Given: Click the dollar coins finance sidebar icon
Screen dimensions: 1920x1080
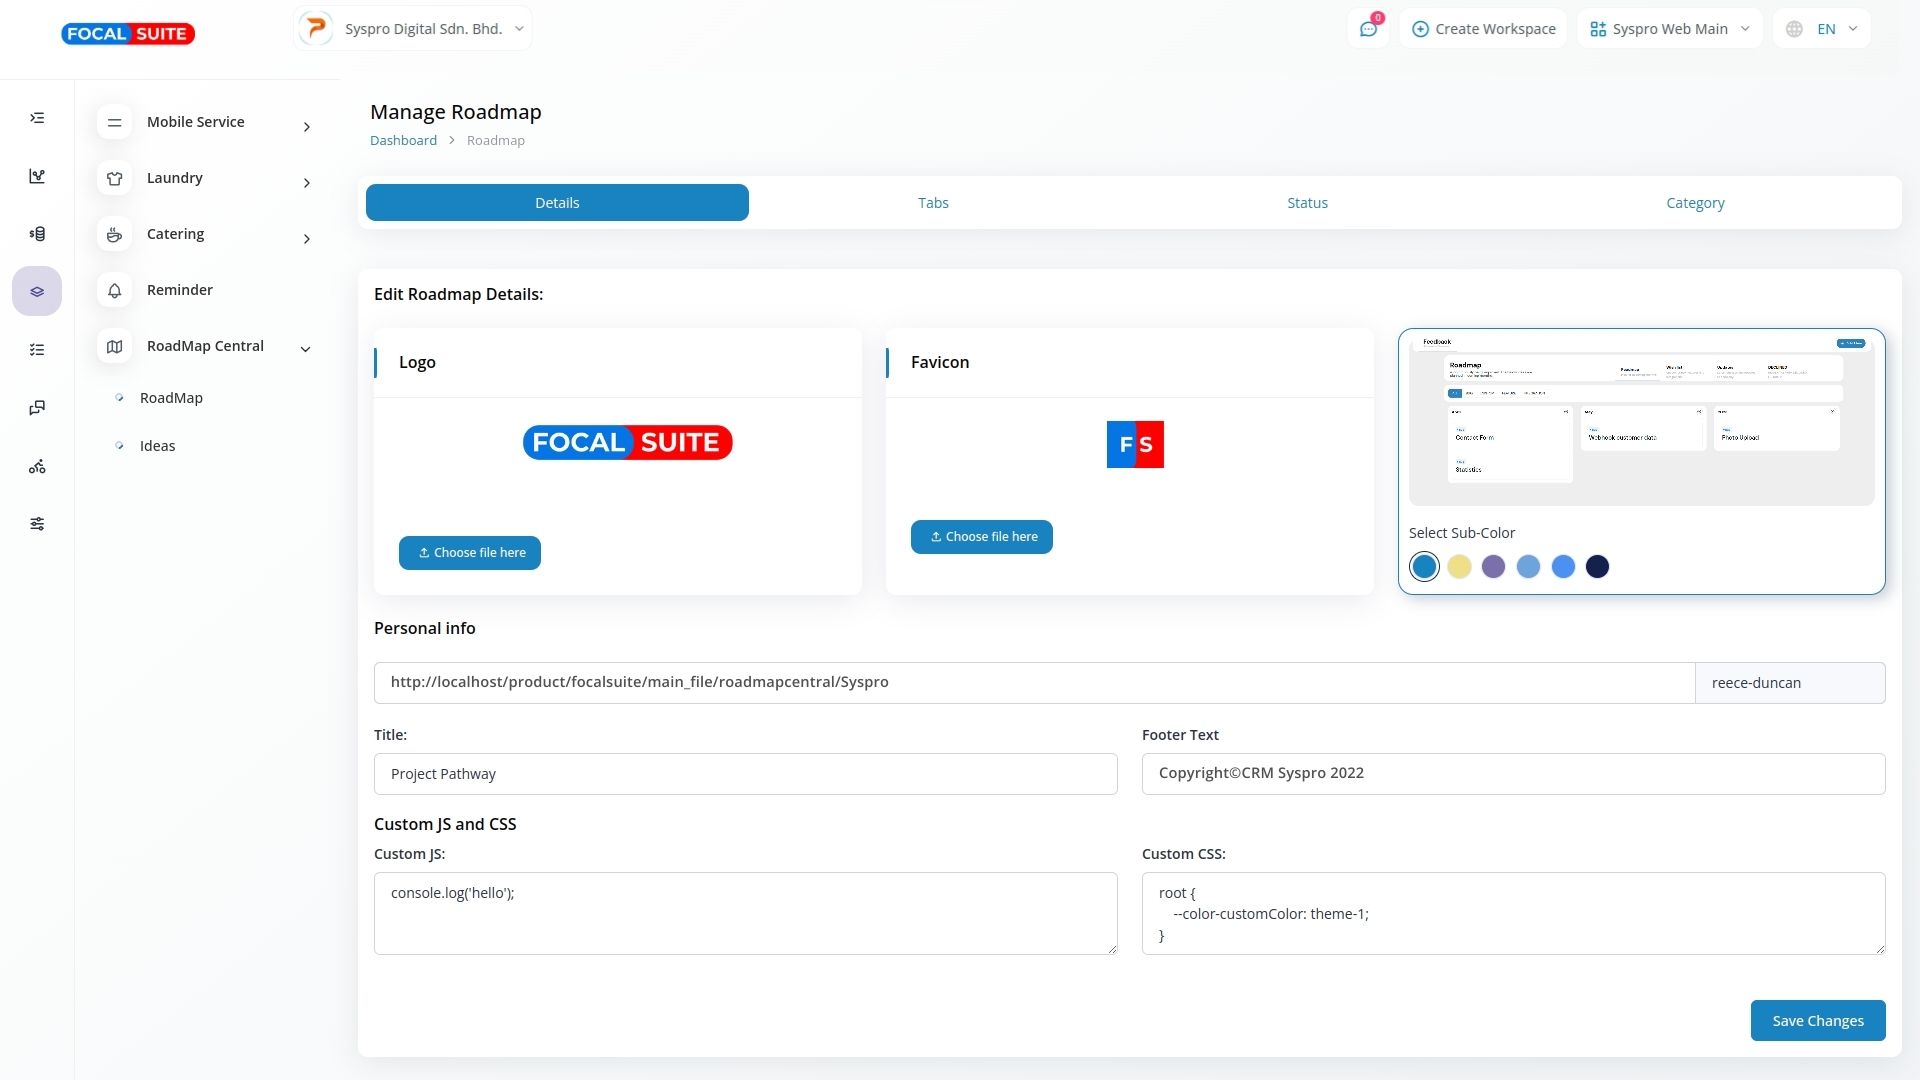Looking at the screenshot, I should (37, 234).
